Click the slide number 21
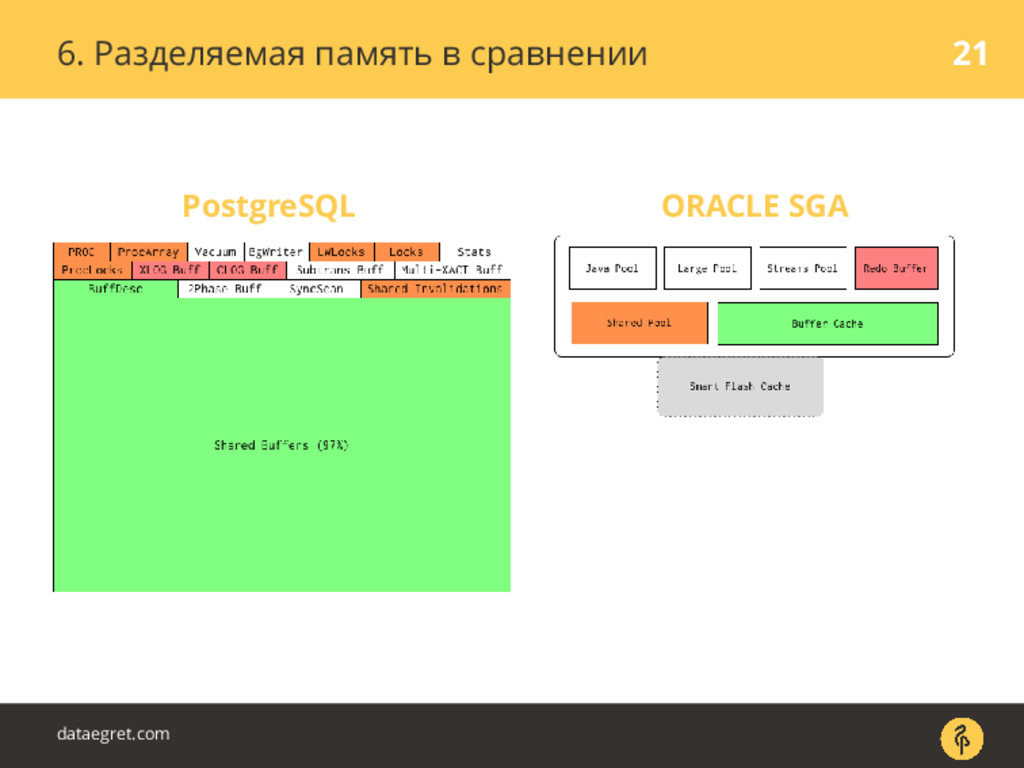The height and width of the screenshot is (768, 1024). pos(969,54)
